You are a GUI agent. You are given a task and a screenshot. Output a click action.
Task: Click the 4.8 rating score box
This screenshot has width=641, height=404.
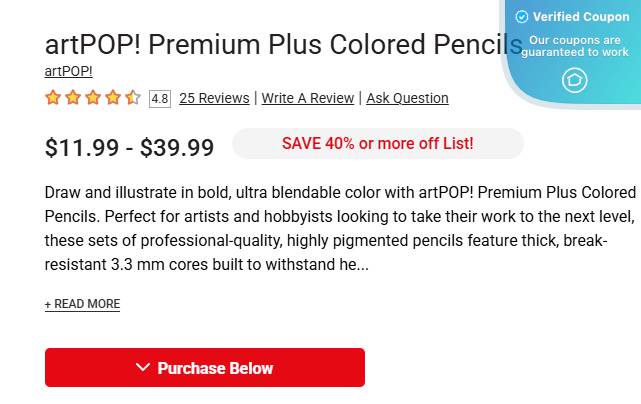[160, 98]
